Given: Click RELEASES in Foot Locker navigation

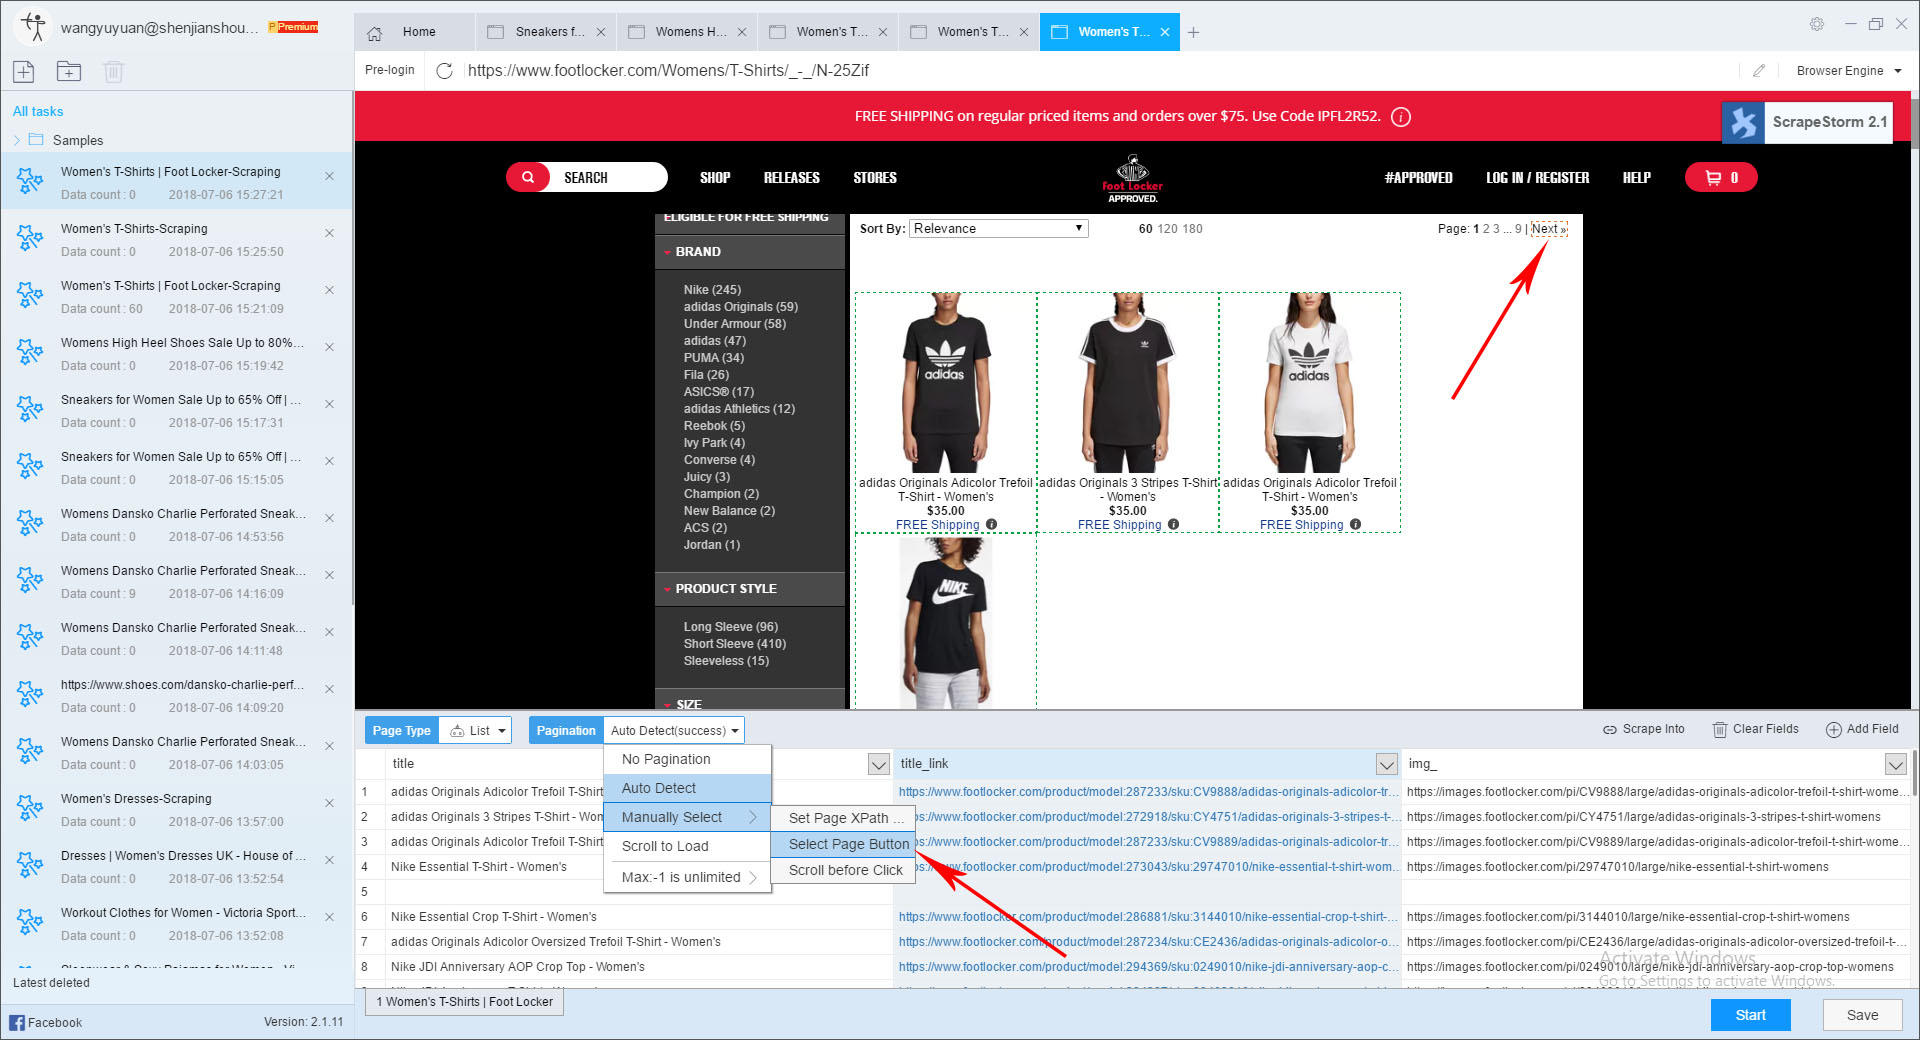Looking at the screenshot, I should (791, 177).
